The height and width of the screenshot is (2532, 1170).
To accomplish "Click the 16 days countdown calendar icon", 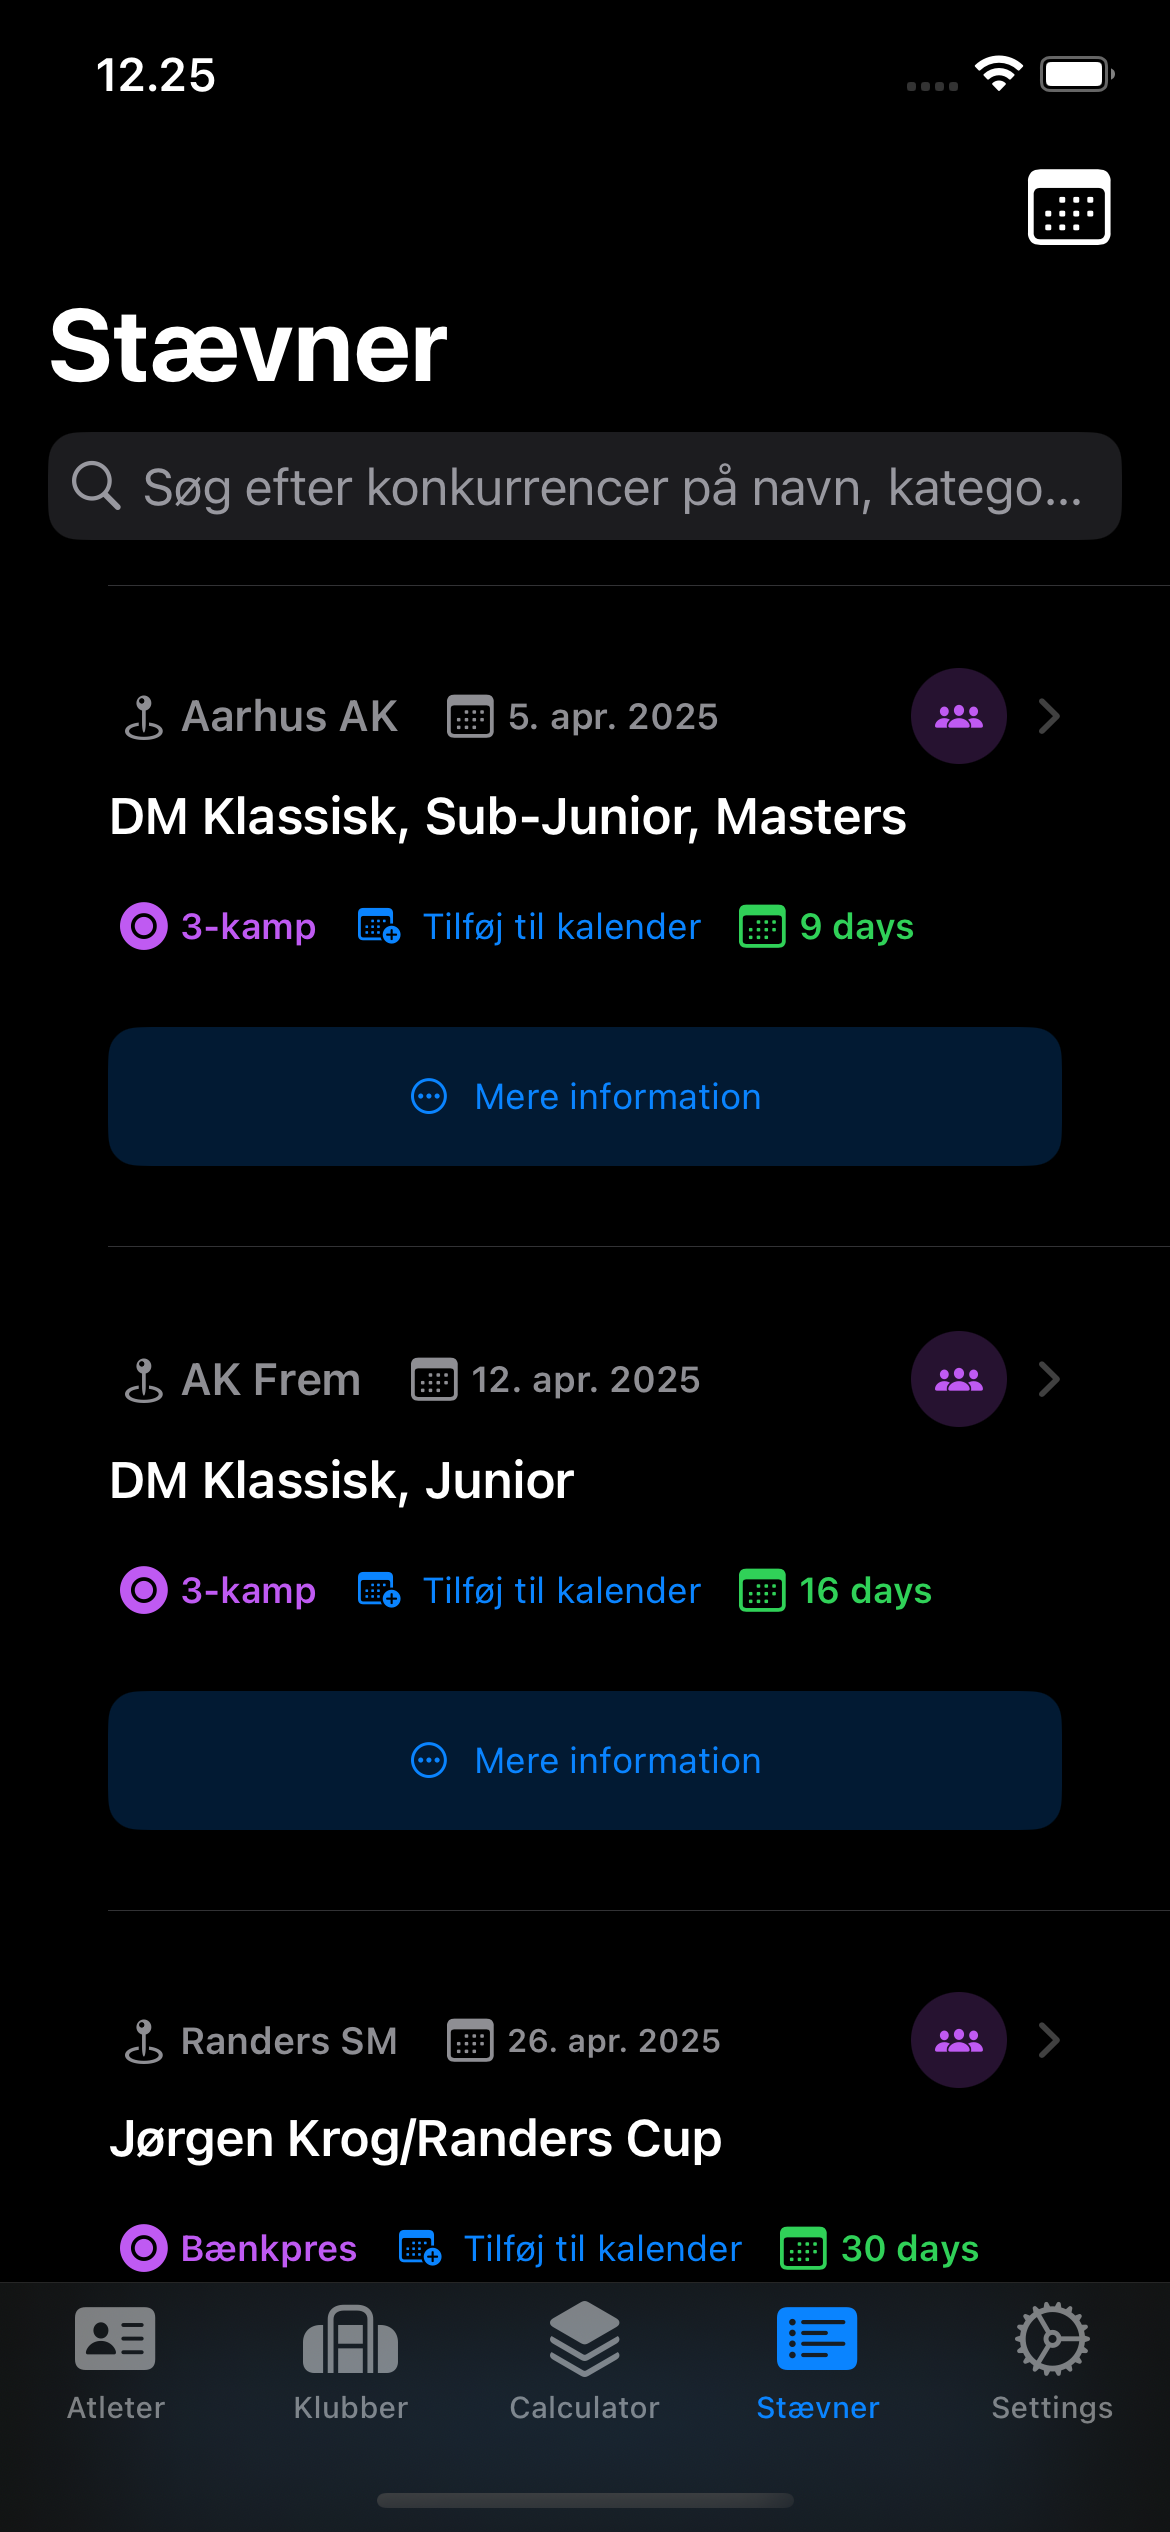I will click(762, 1590).
